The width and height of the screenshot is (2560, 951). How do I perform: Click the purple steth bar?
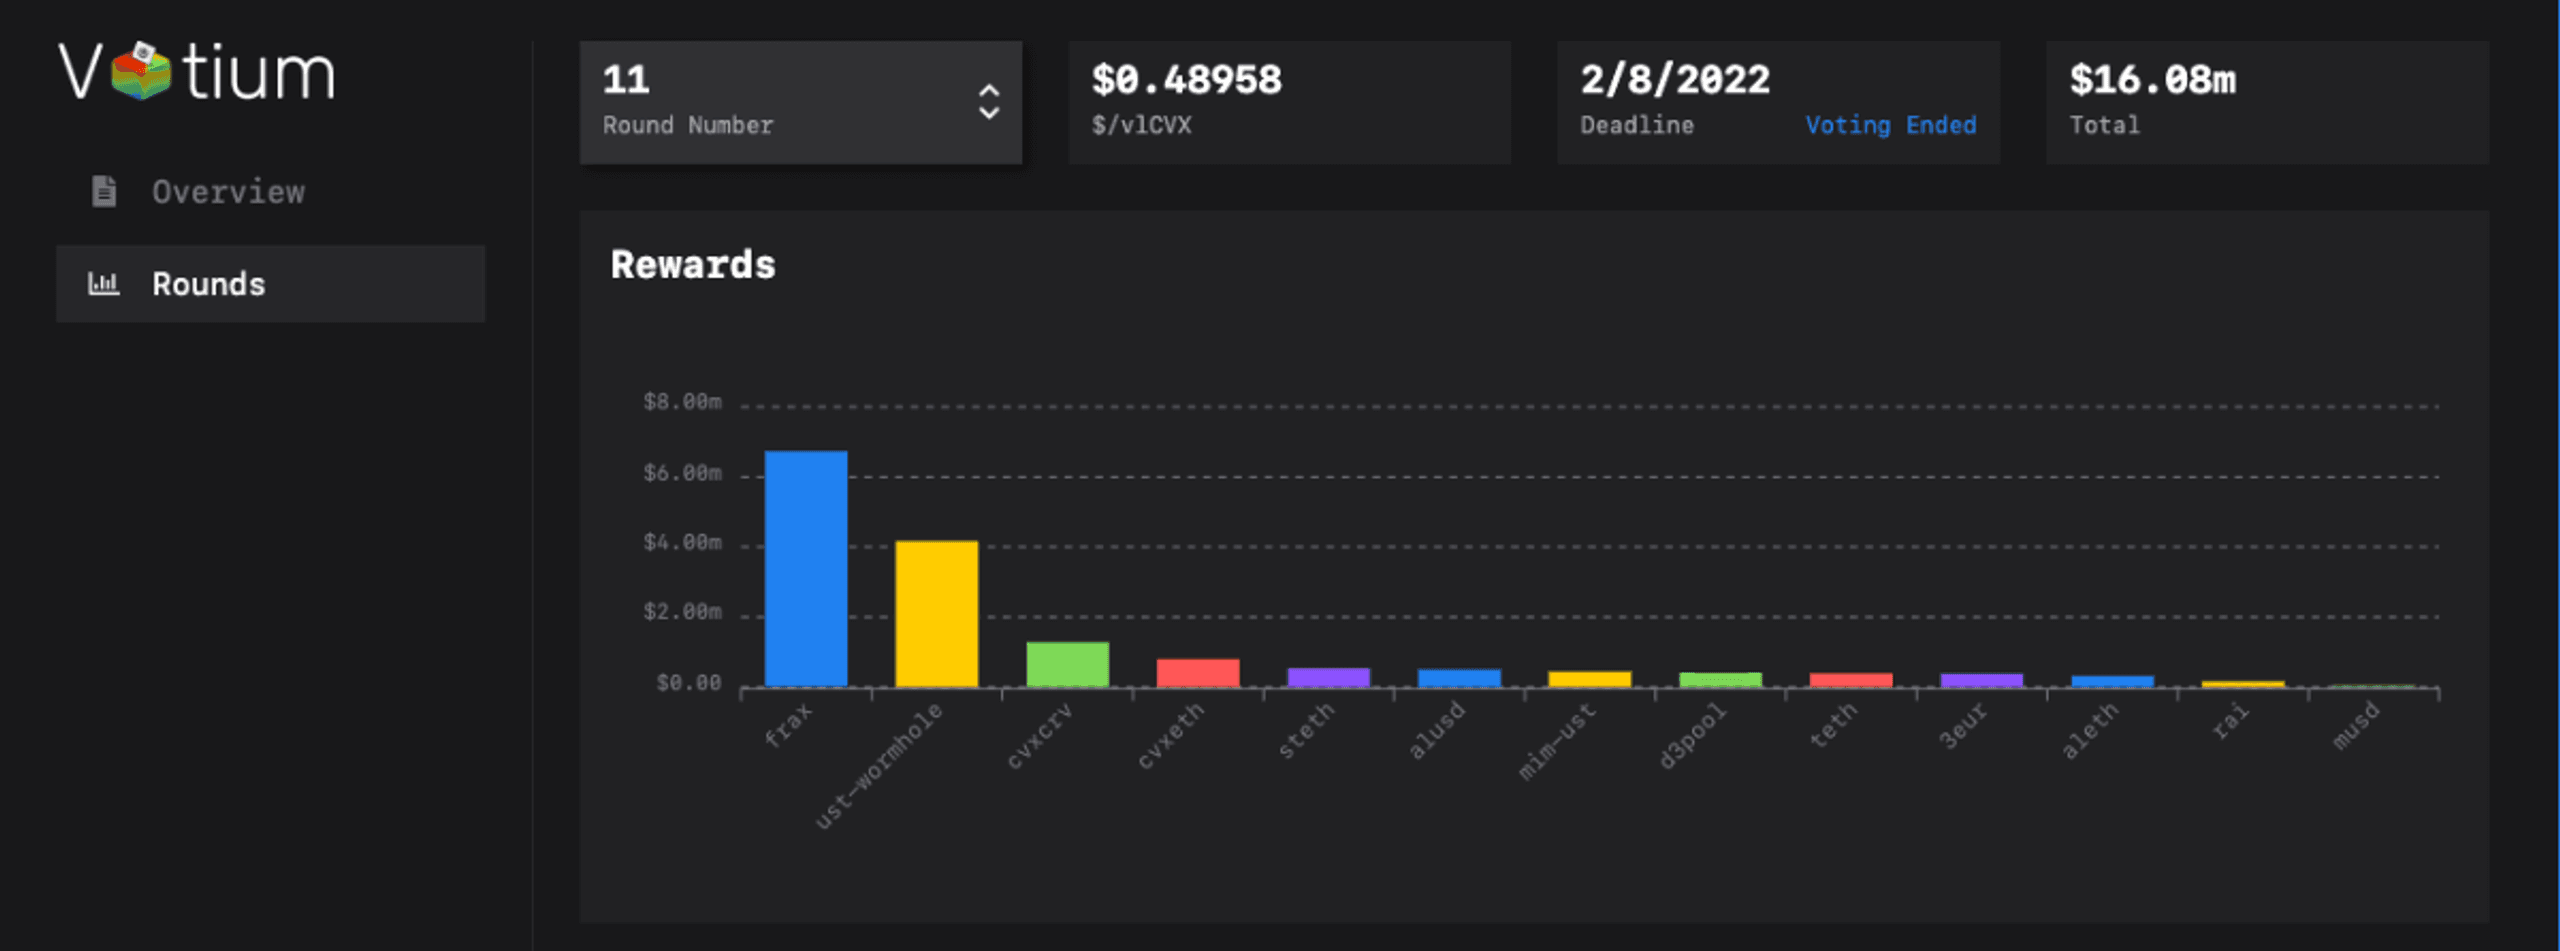pos(1329,677)
